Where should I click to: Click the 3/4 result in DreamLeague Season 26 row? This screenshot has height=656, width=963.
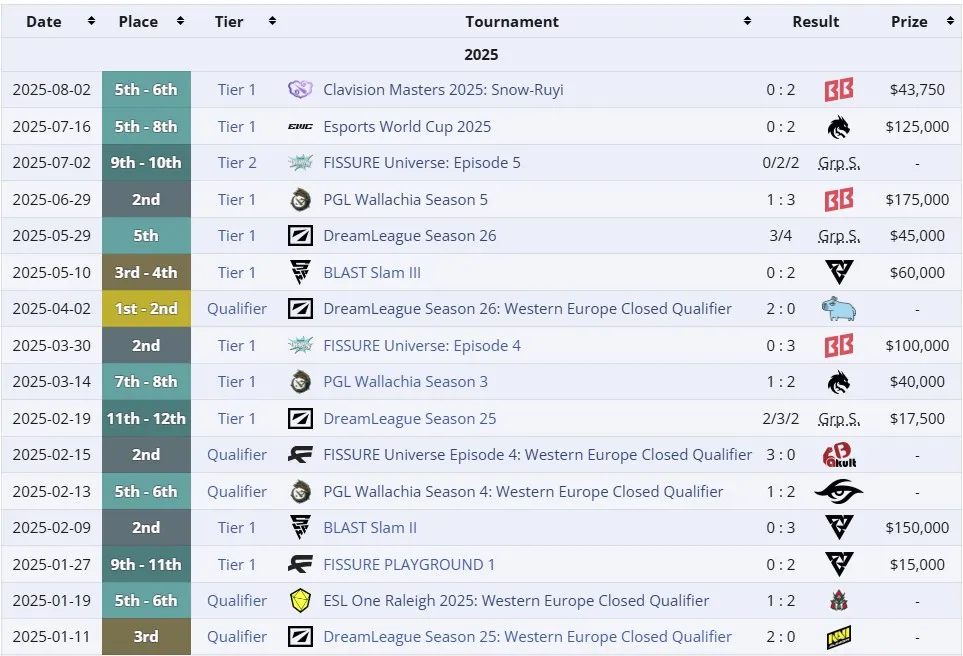pos(781,236)
